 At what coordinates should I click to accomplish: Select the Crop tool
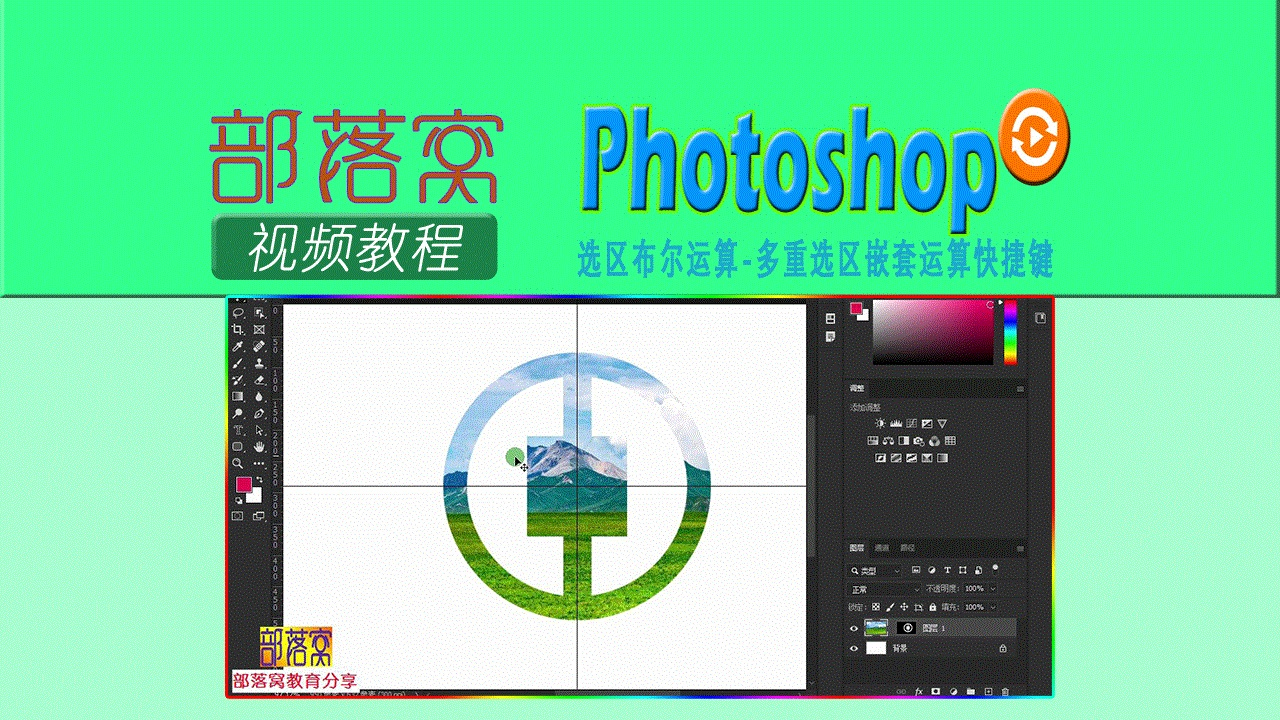(238, 329)
